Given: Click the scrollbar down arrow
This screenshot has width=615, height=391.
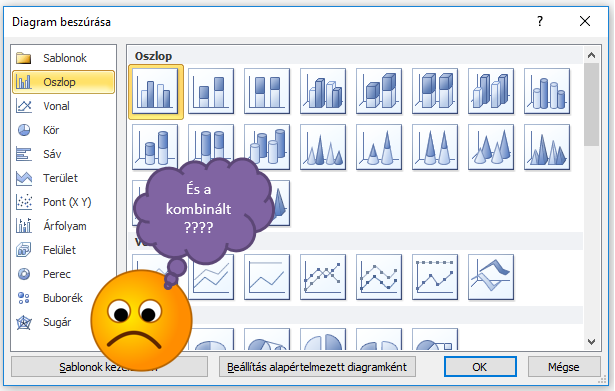Looking at the screenshot, I should click(591, 342).
